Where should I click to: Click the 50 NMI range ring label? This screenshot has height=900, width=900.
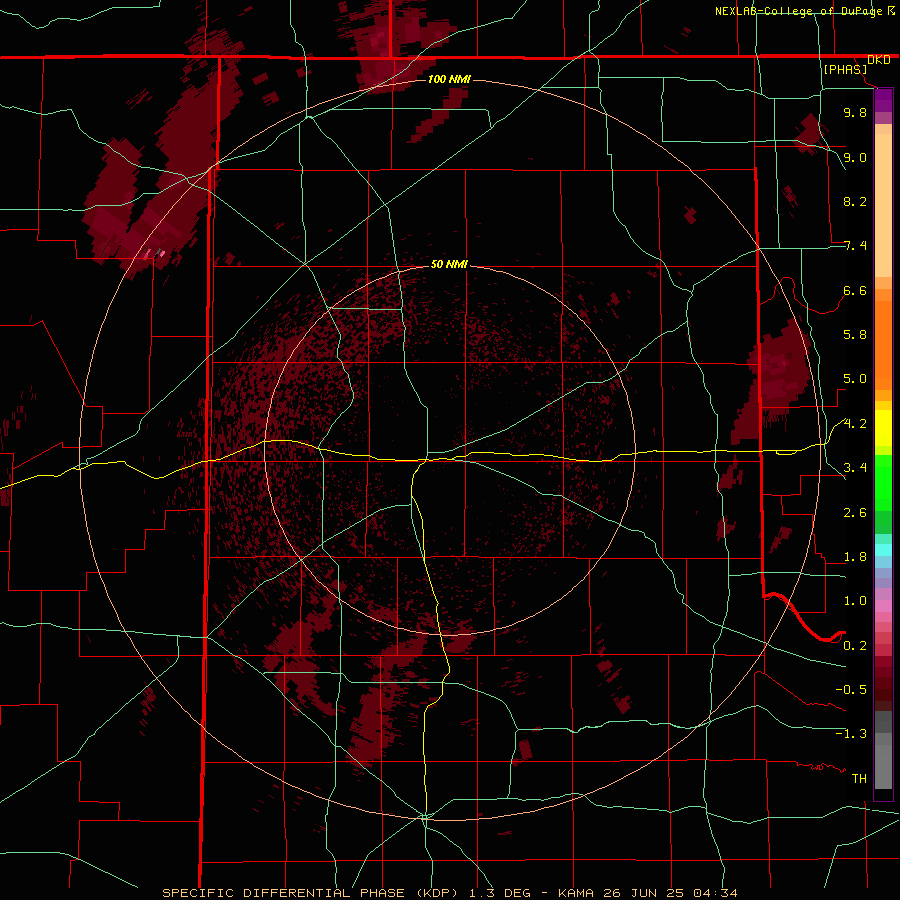(449, 264)
